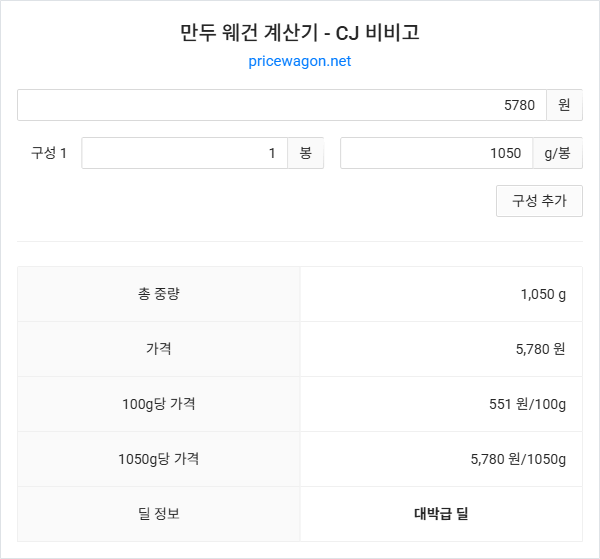Viewport: 600px width, 559px height.
Task: Click the page title 만두 웨건 계산기
Action: 300,32
